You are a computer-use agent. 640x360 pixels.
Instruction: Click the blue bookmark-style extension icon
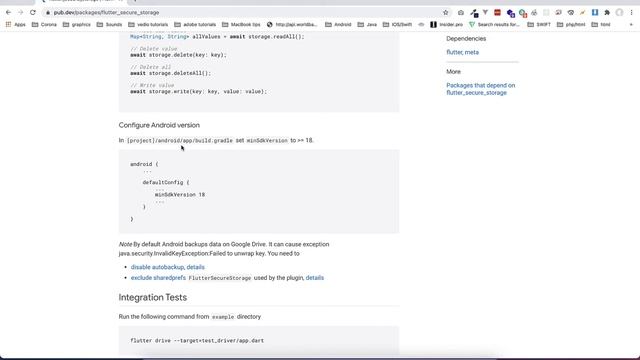595,13
